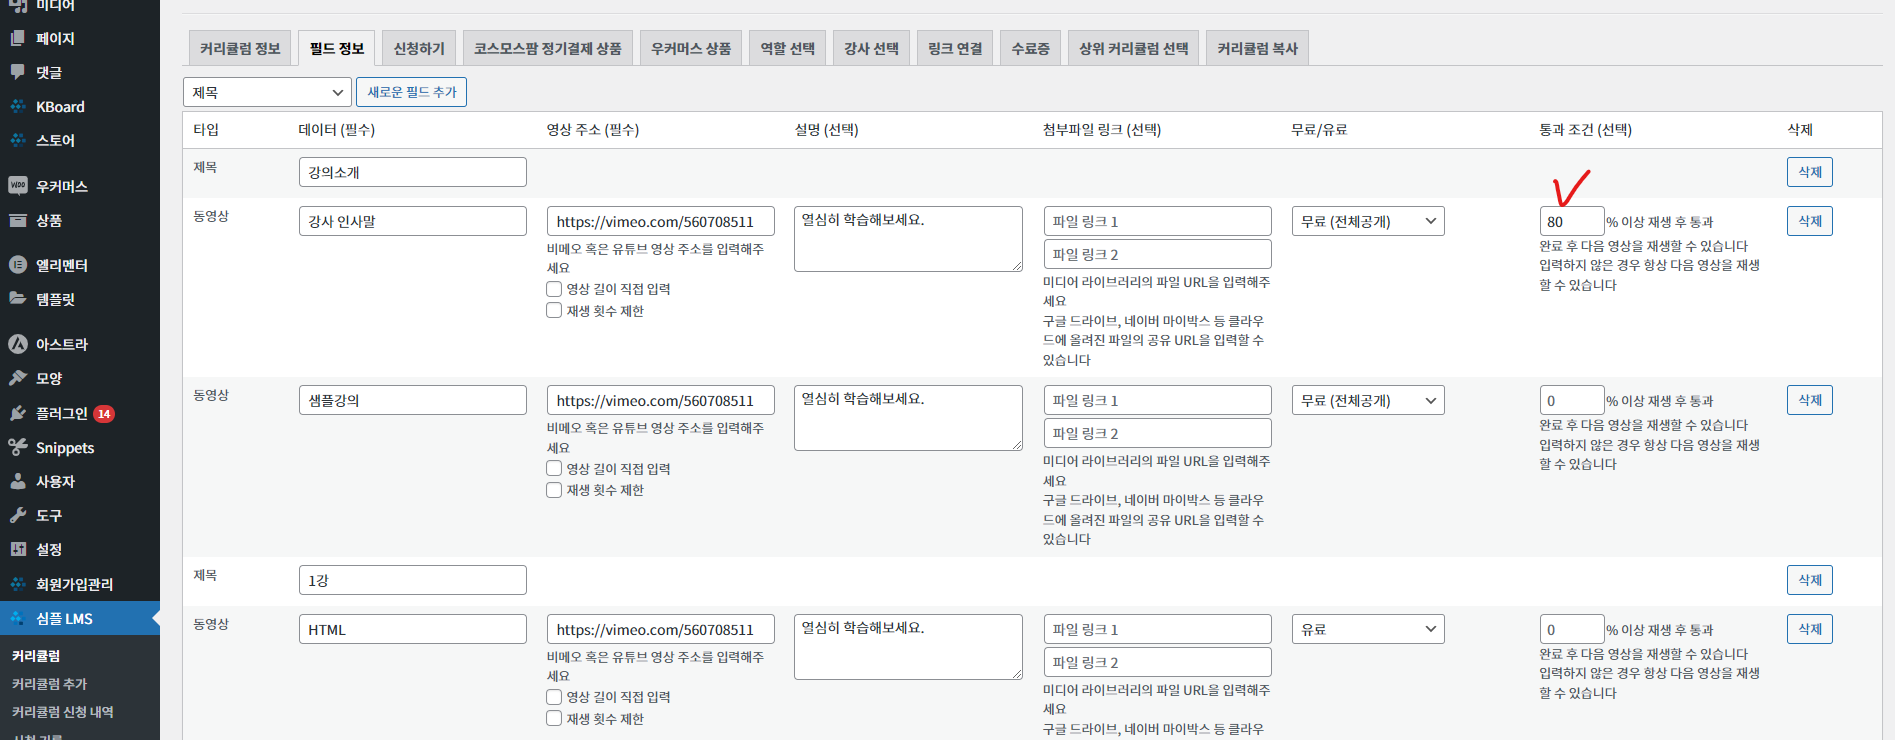Open the 페이지 menu icon in sidebar
The height and width of the screenshot is (740, 1895).
tap(18, 38)
